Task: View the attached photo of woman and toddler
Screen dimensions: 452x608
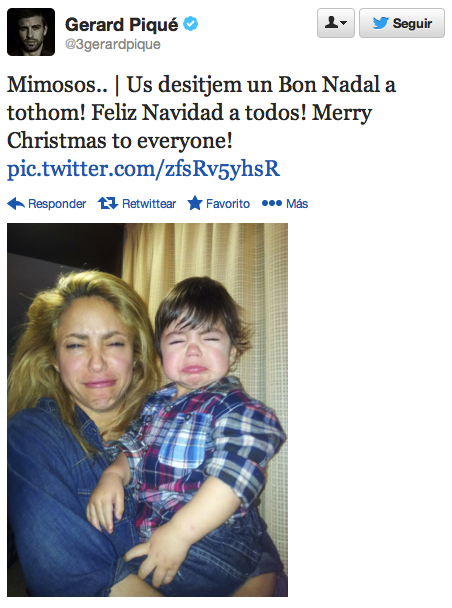Action: (x=147, y=409)
